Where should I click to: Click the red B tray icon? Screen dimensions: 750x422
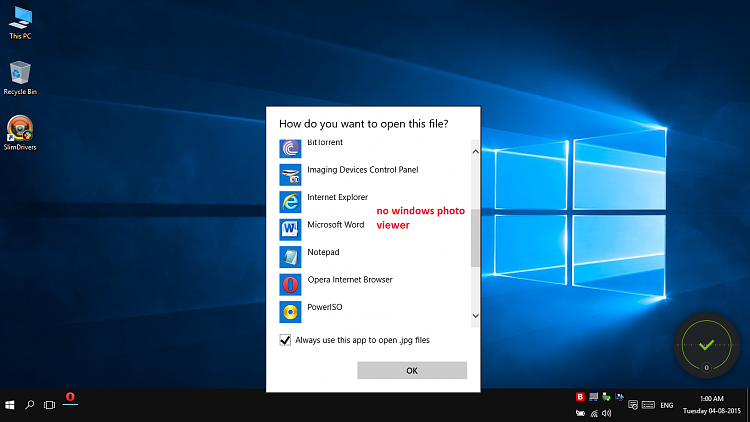(580, 397)
